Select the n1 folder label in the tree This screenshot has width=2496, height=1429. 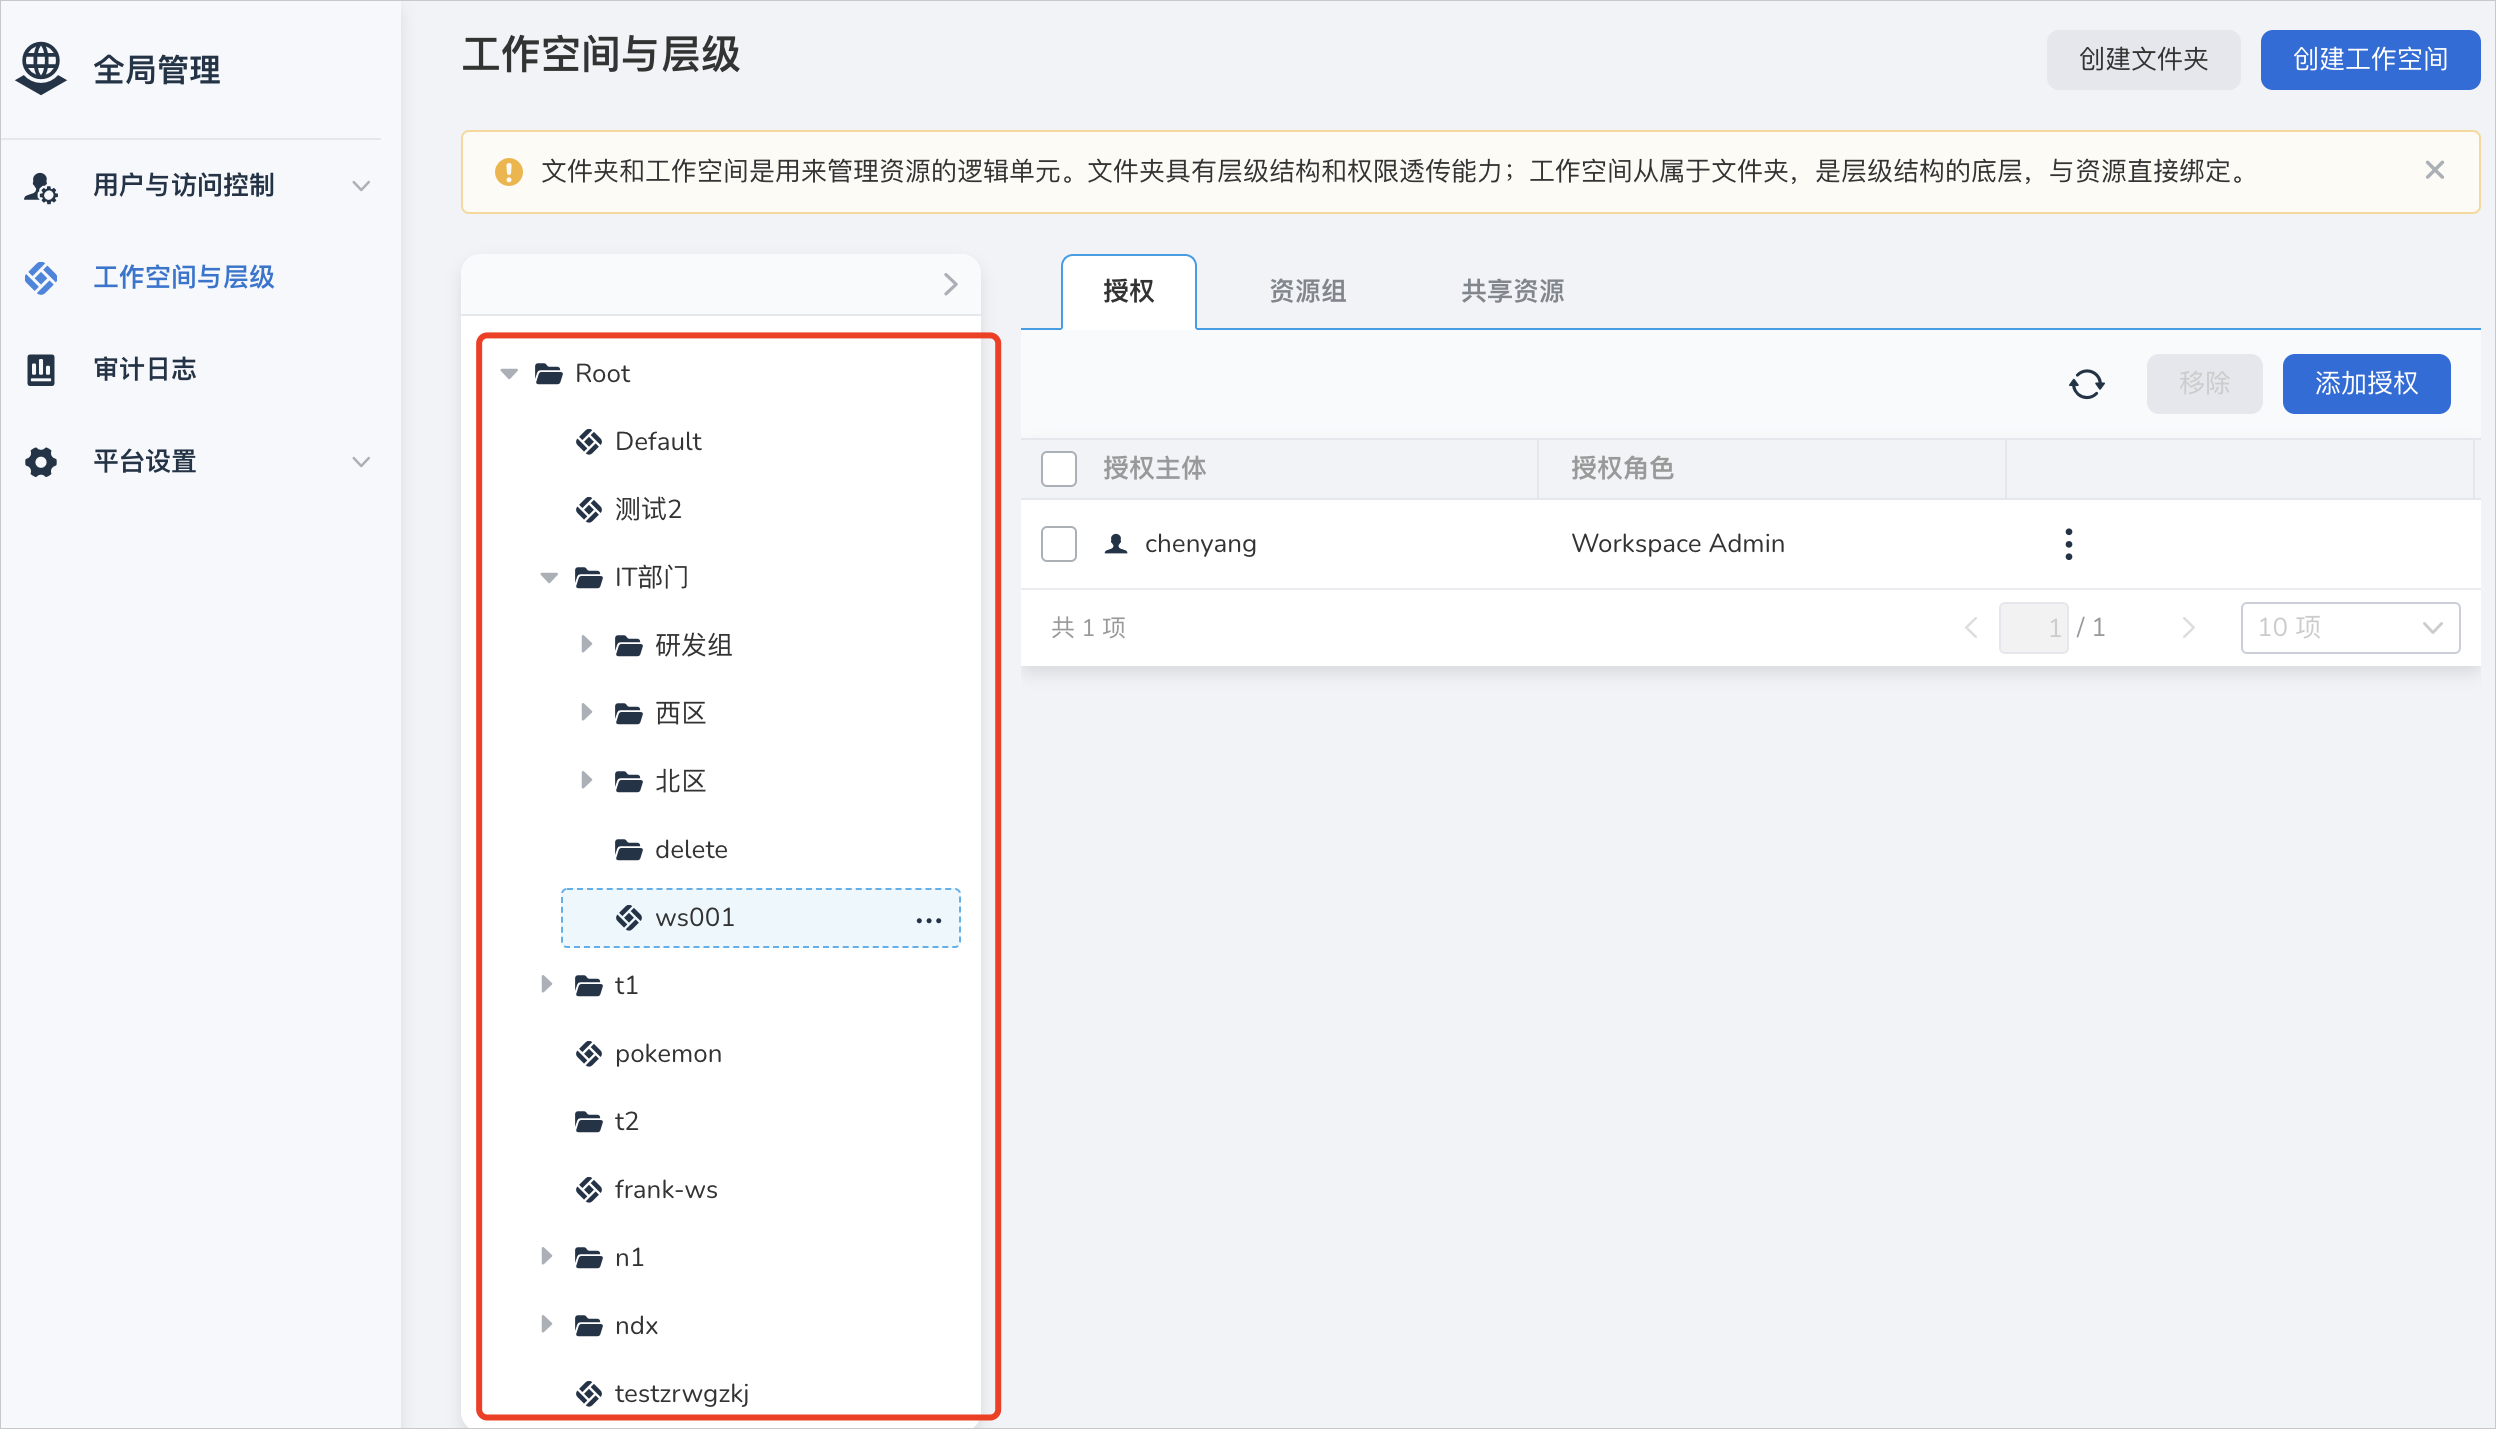[x=629, y=1258]
